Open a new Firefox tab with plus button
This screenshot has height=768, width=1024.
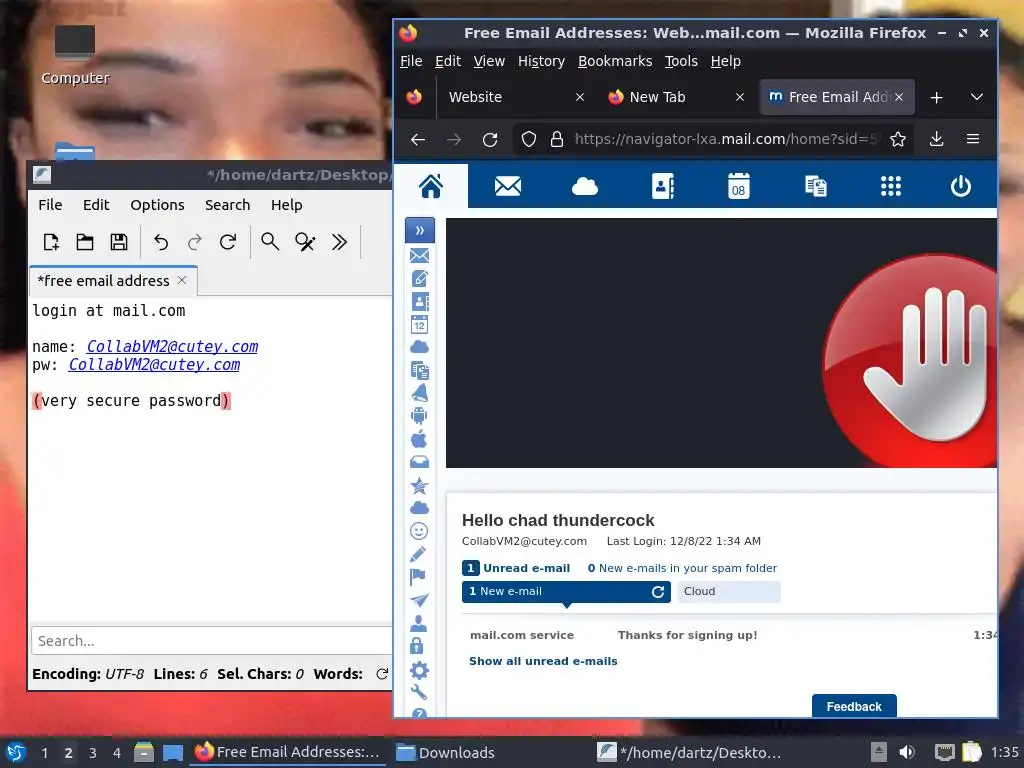[x=936, y=97]
